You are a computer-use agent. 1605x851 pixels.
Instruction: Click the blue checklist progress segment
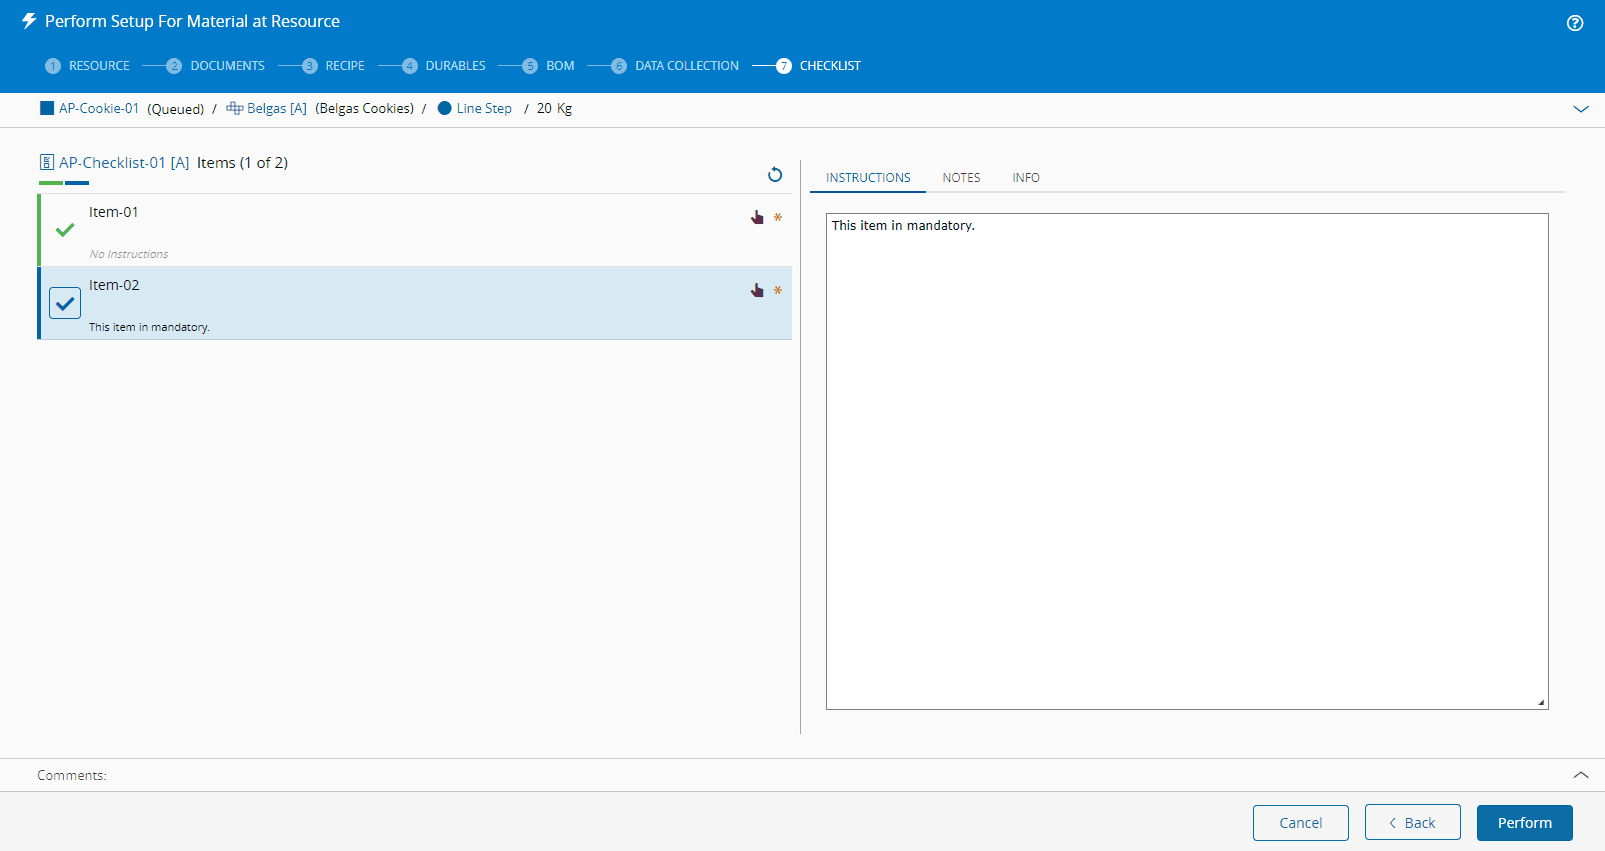[x=77, y=183]
